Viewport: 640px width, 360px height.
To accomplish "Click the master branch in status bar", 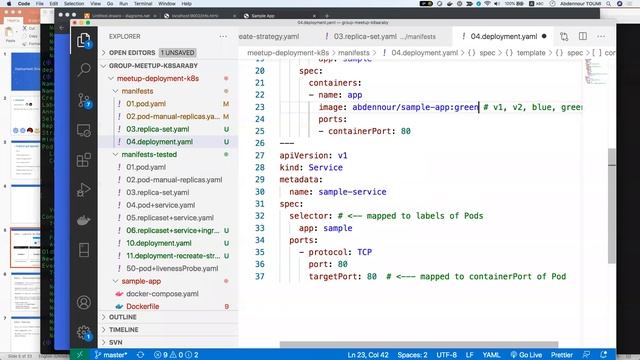I will (111, 355).
